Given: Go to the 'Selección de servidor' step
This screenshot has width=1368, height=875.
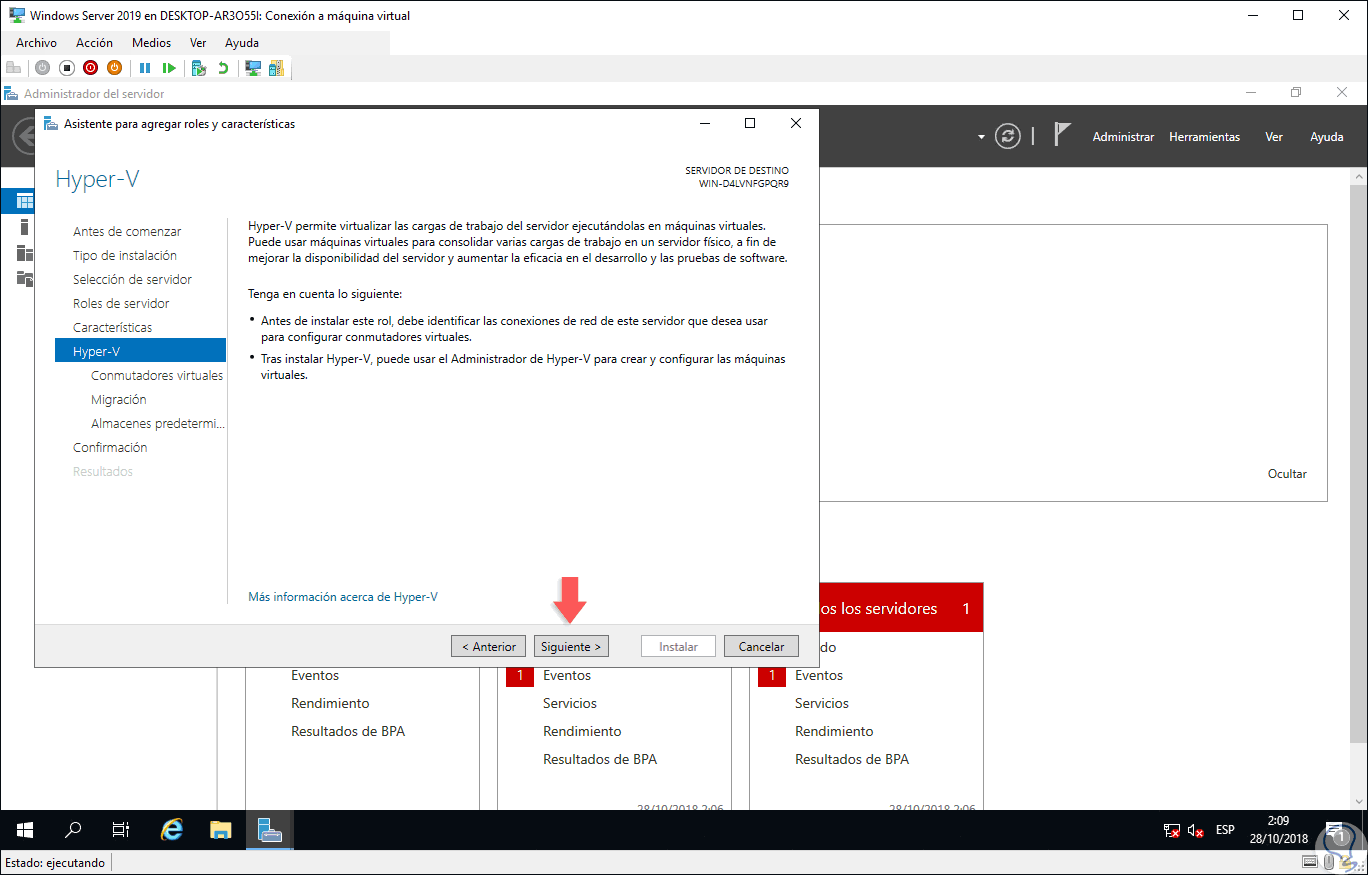Looking at the screenshot, I should pos(132,279).
